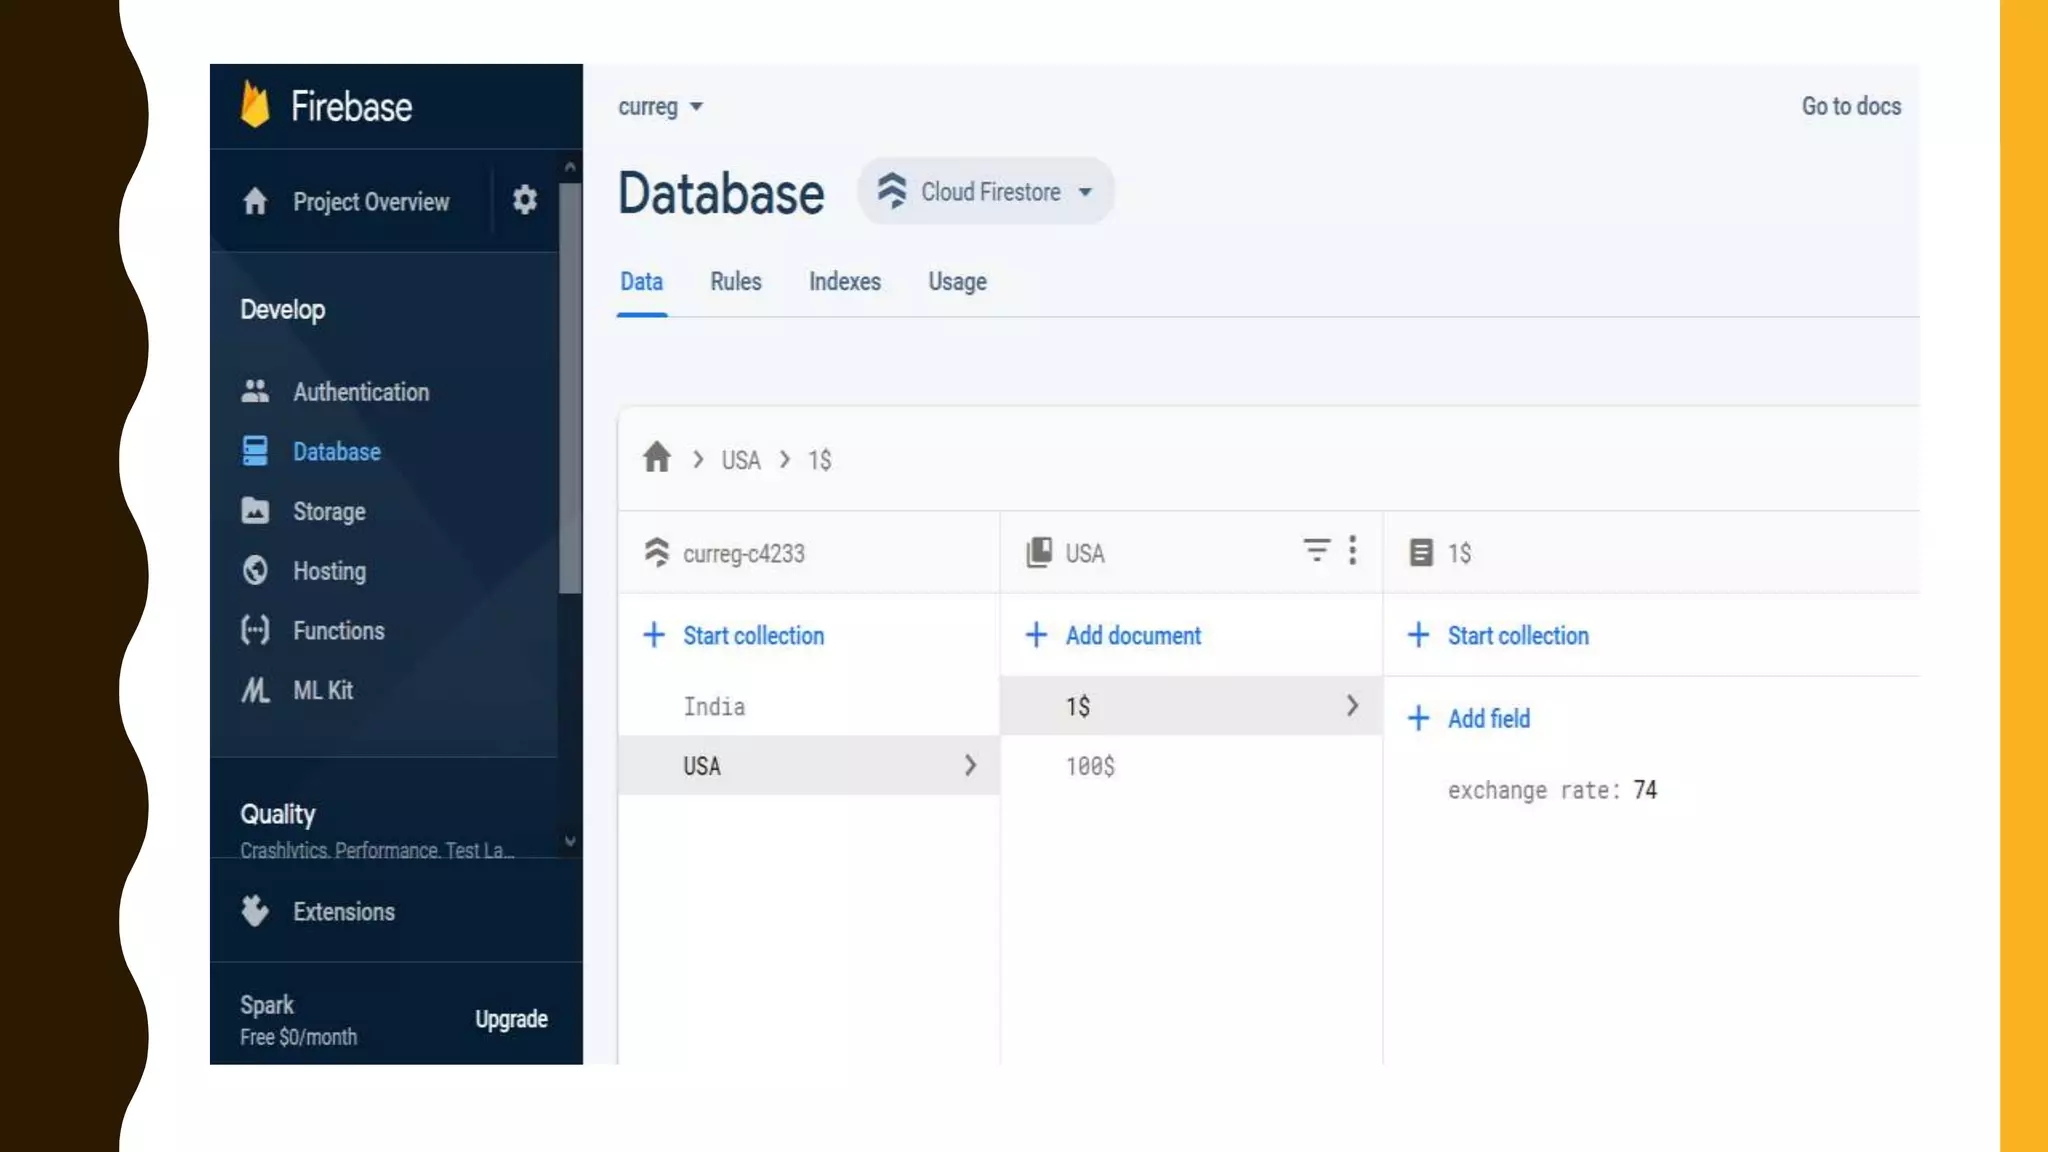The width and height of the screenshot is (2048, 1152).
Task: Click the curreg-c4233 root label
Action: coord(743,553)
